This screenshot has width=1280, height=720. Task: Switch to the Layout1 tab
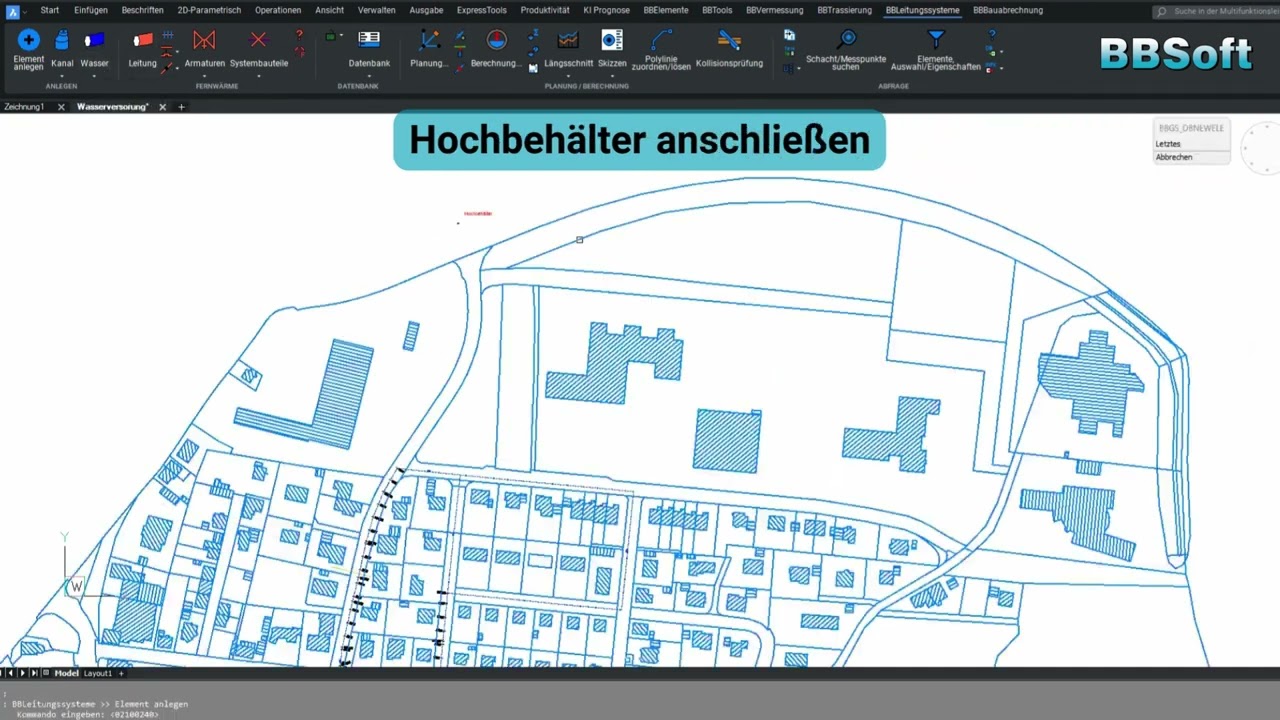[x=98, y=674]
